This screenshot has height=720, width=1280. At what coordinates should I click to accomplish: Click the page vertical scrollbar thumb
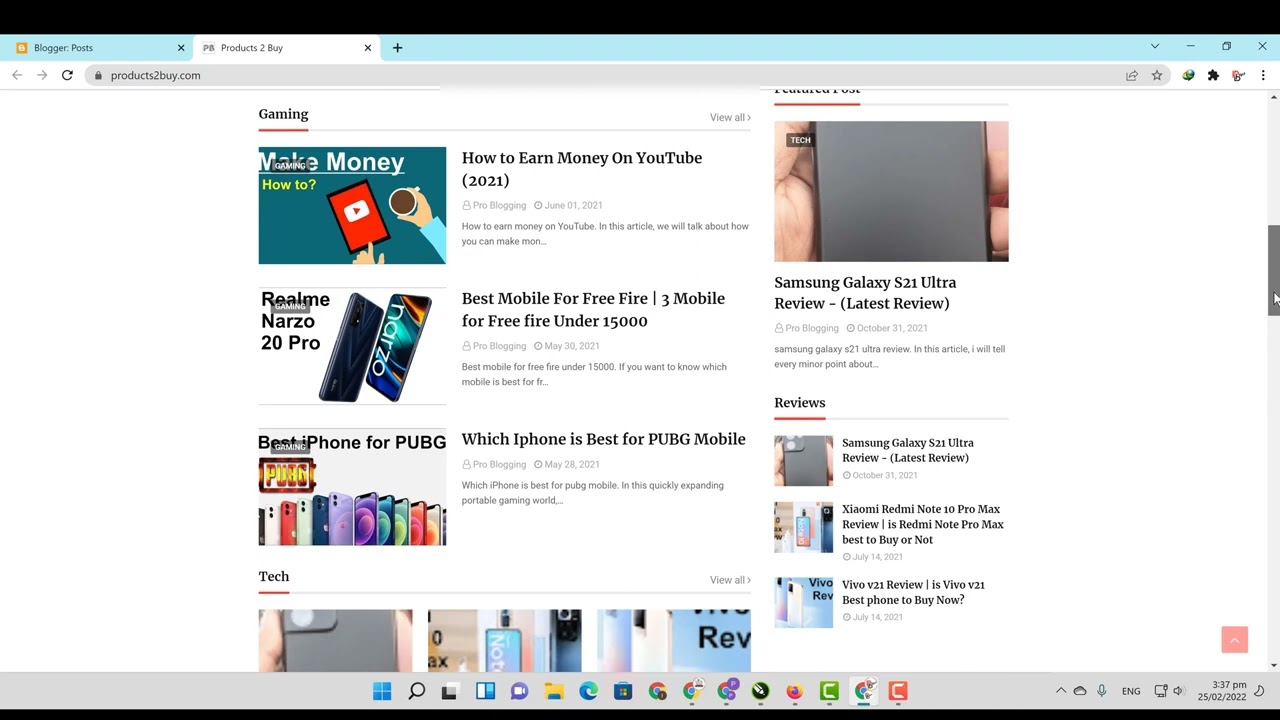tap(1273, 270)
